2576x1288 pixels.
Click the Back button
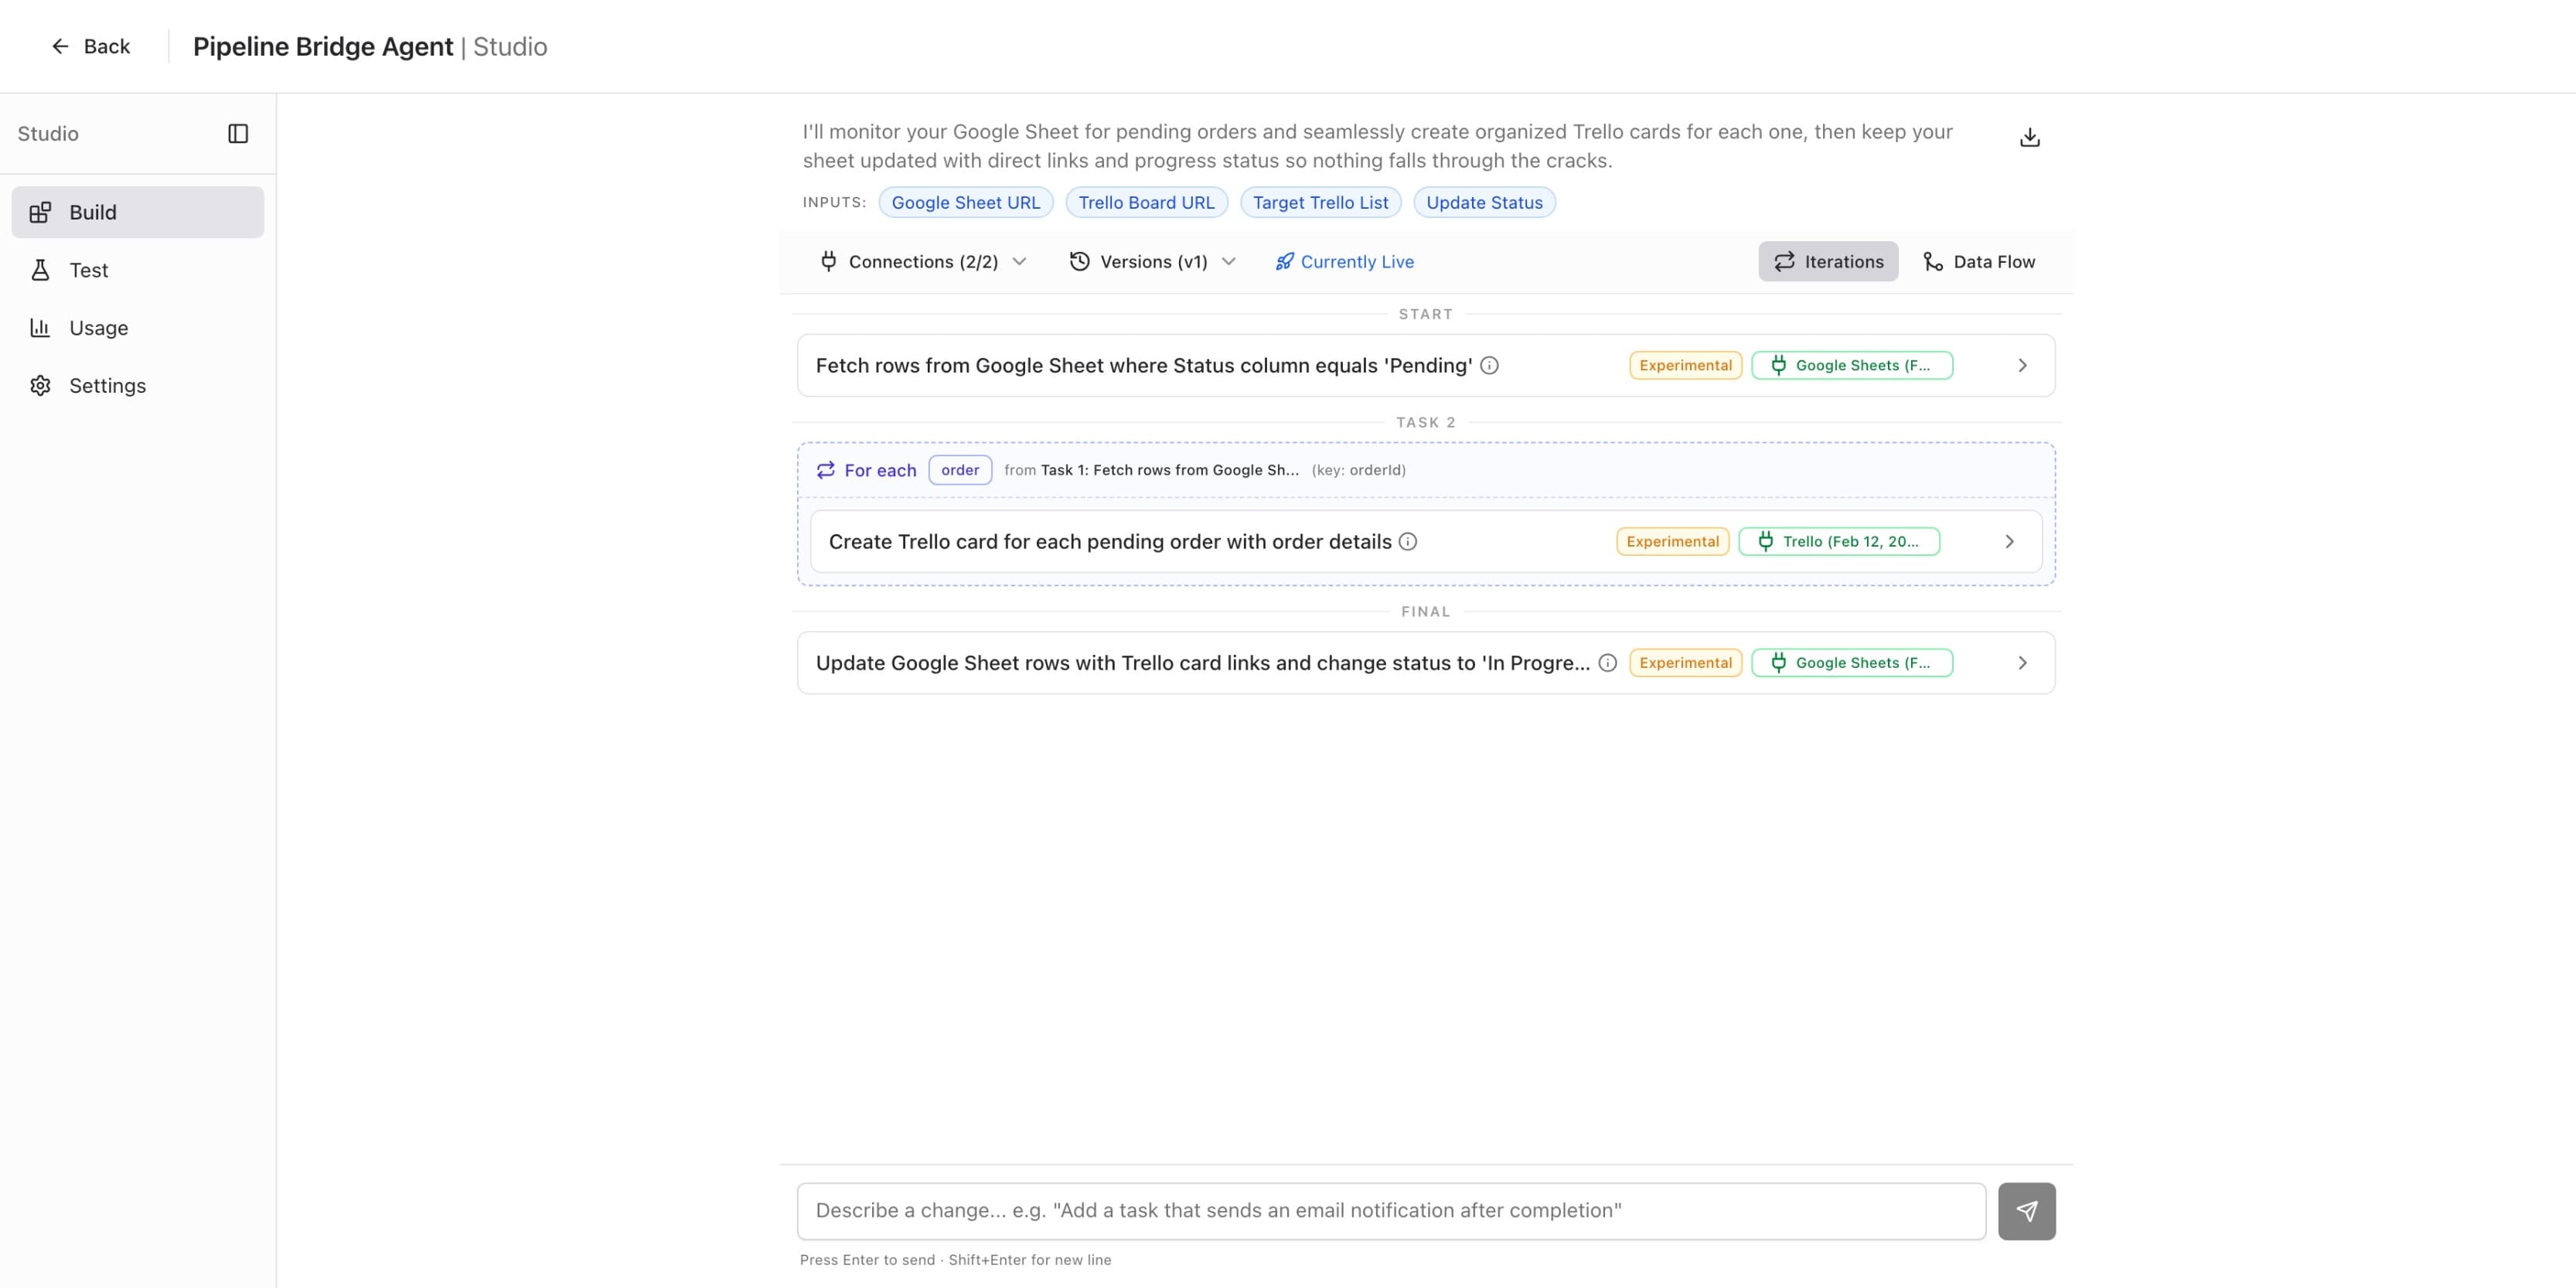(91, 46)
